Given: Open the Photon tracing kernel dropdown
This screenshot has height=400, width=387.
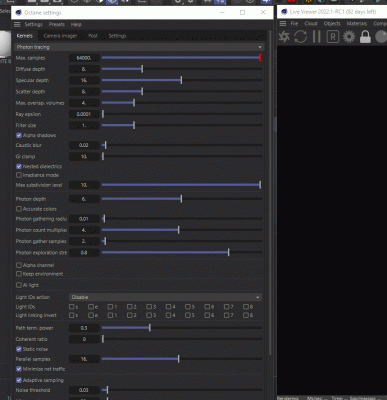Looking at the screenshot, I should tap(139, 47).
